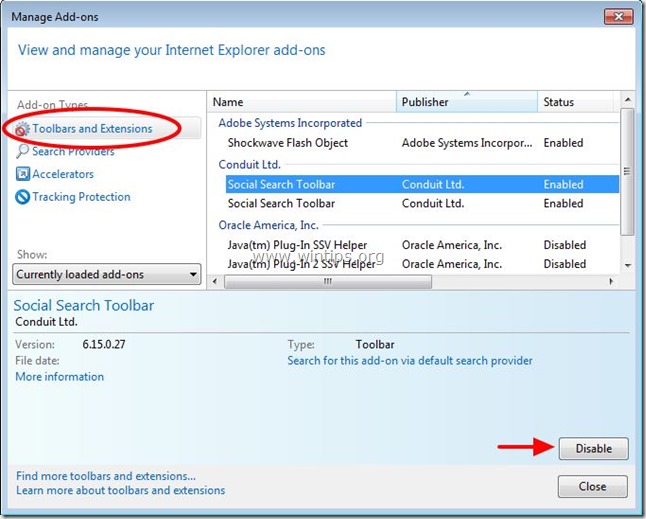Open the More information link
Viewport: 646px width, 519px height.
click(x=60, y=376)
